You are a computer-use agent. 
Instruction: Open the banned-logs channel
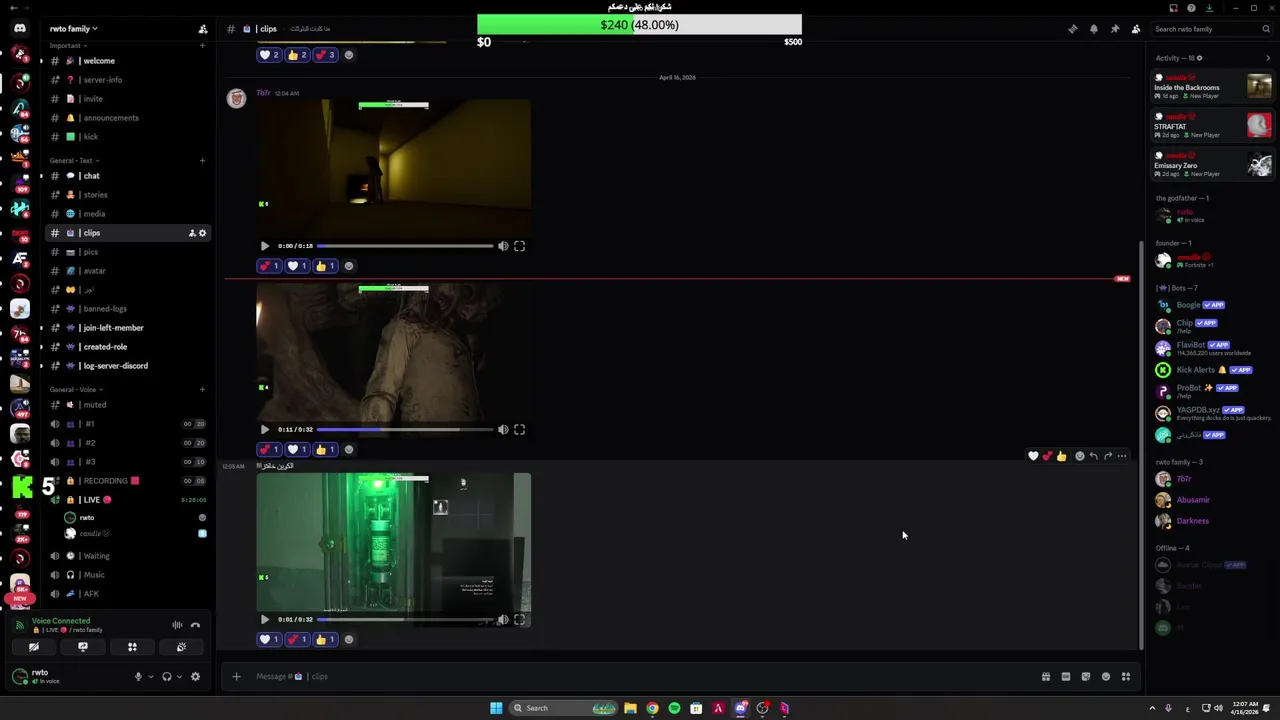pyautogui.click(x=128, y=309)
